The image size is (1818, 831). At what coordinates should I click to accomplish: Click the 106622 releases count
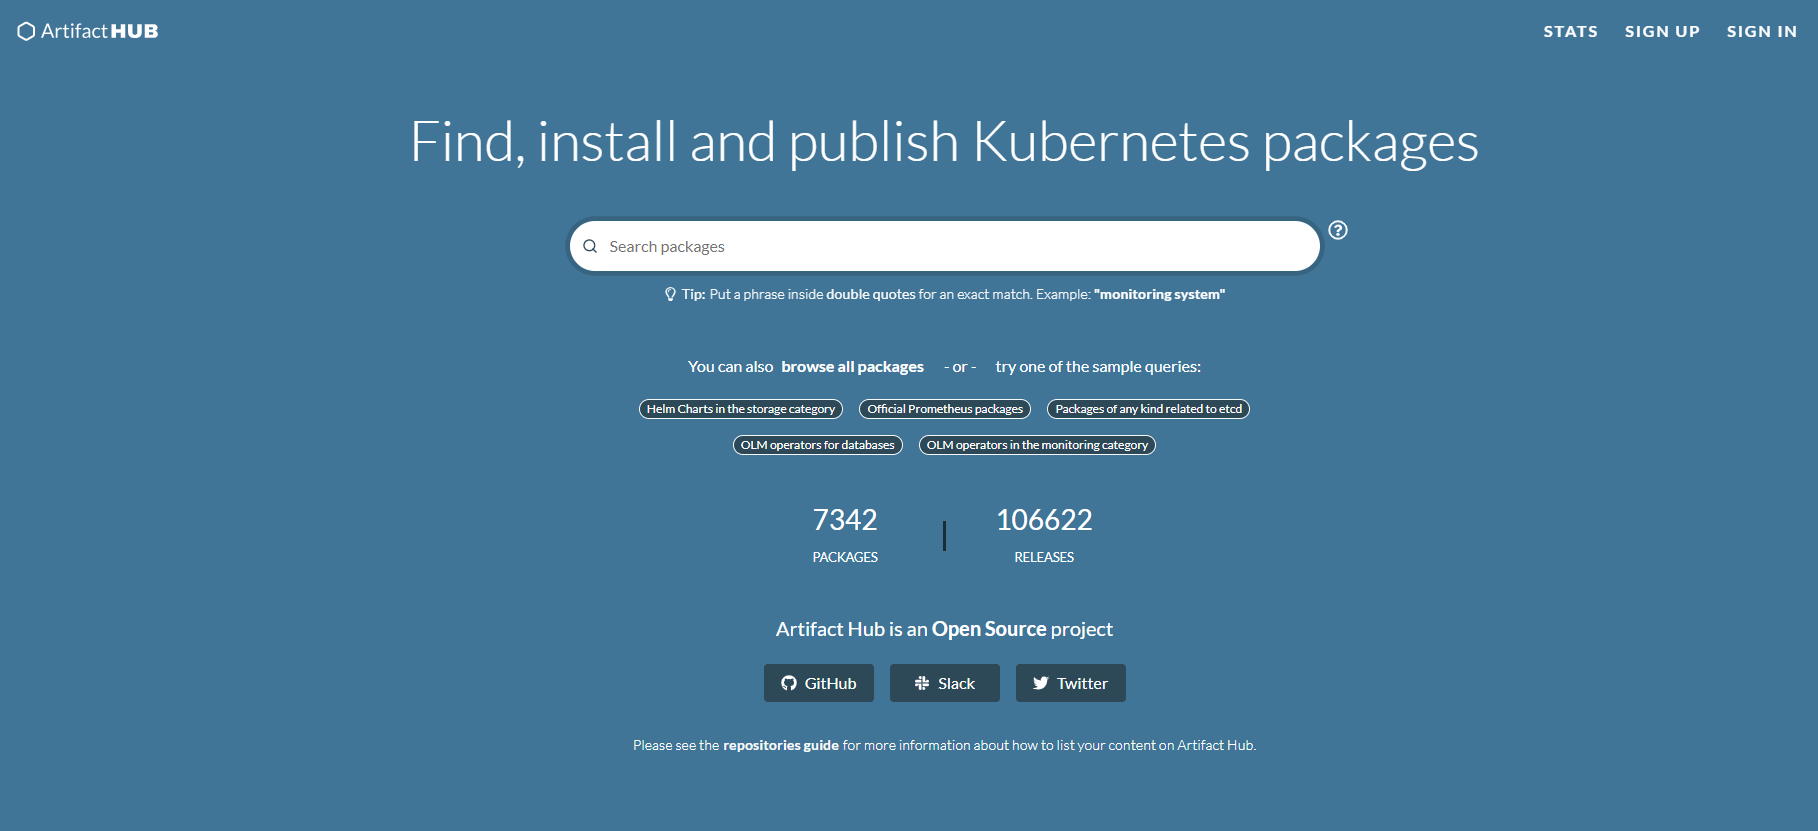click(1044, 520)
